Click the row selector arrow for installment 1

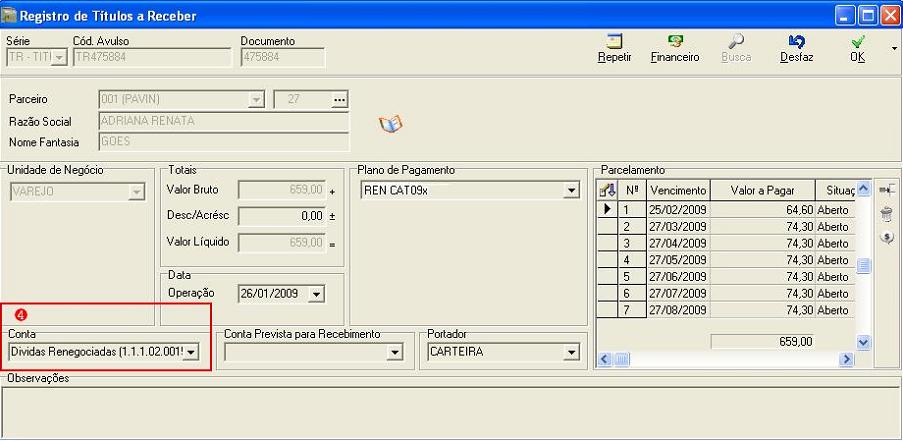608,210
